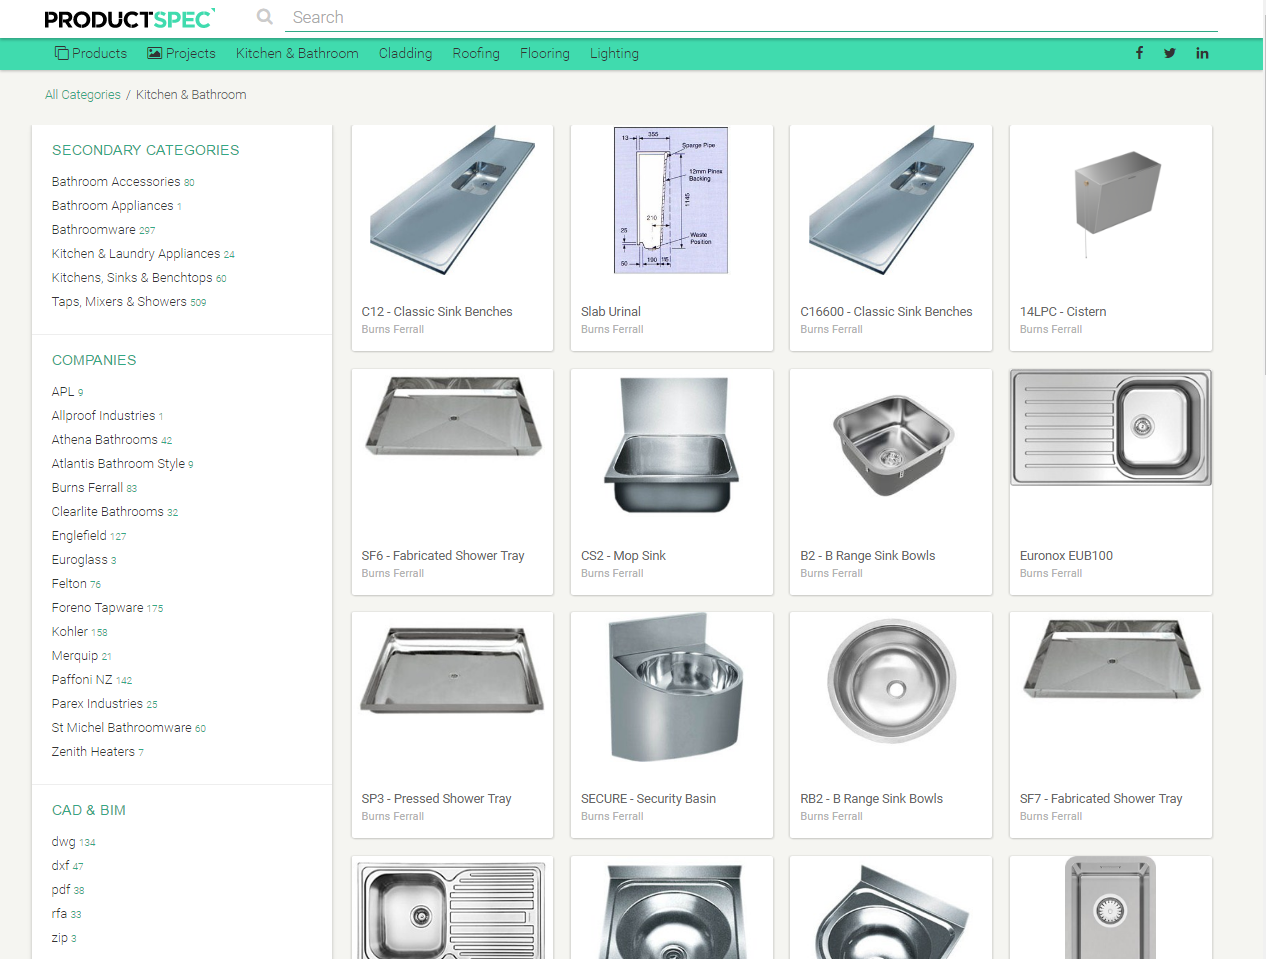Open the Projects menu item

tap(182, 53)
